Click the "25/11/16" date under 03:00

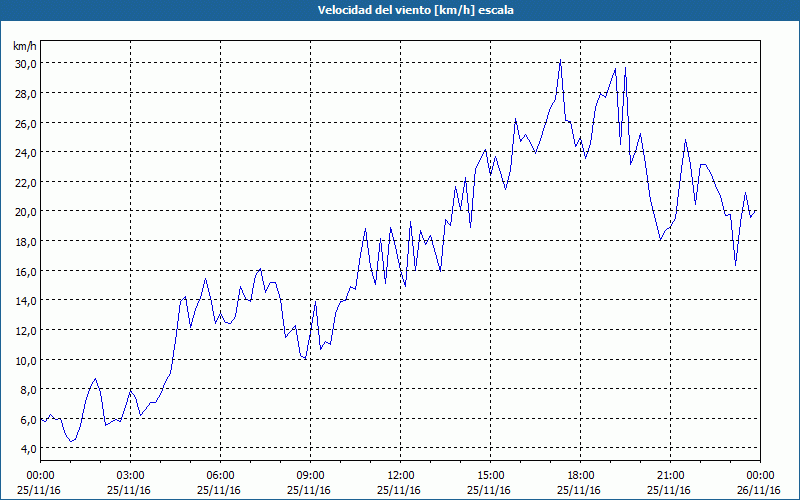tap(129, 490)
